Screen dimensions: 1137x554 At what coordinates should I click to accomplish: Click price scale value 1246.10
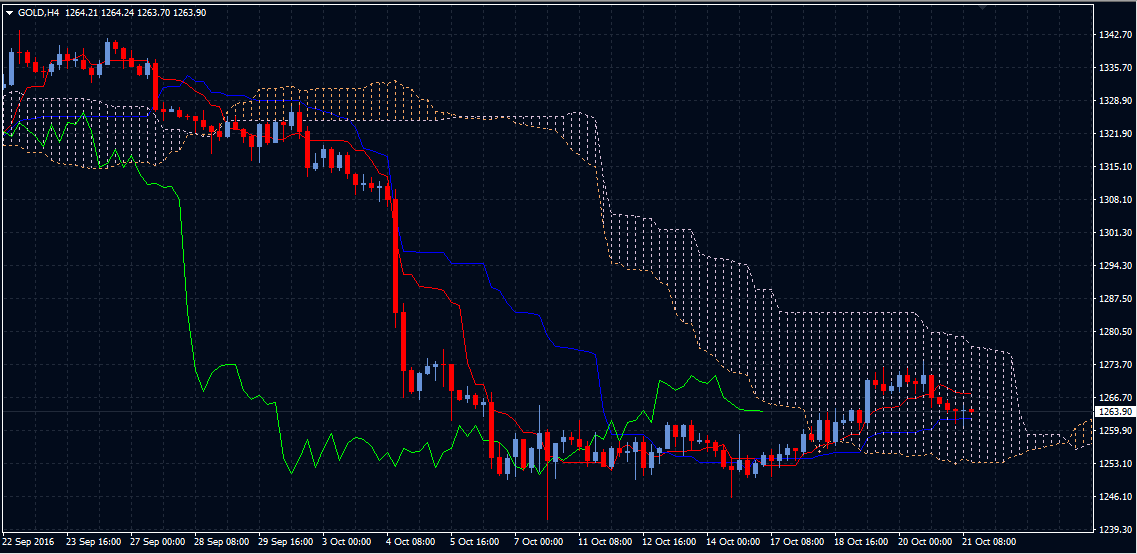1115,497
